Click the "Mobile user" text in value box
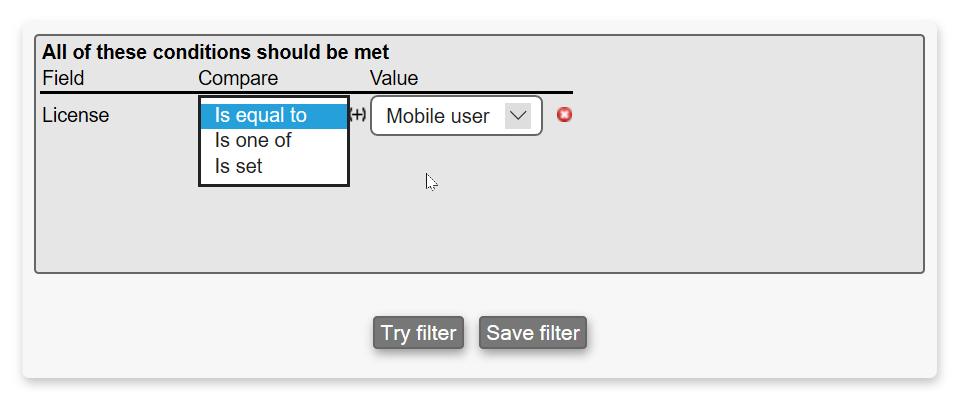This screenshot has width=959, height=393. pos(438,116)
